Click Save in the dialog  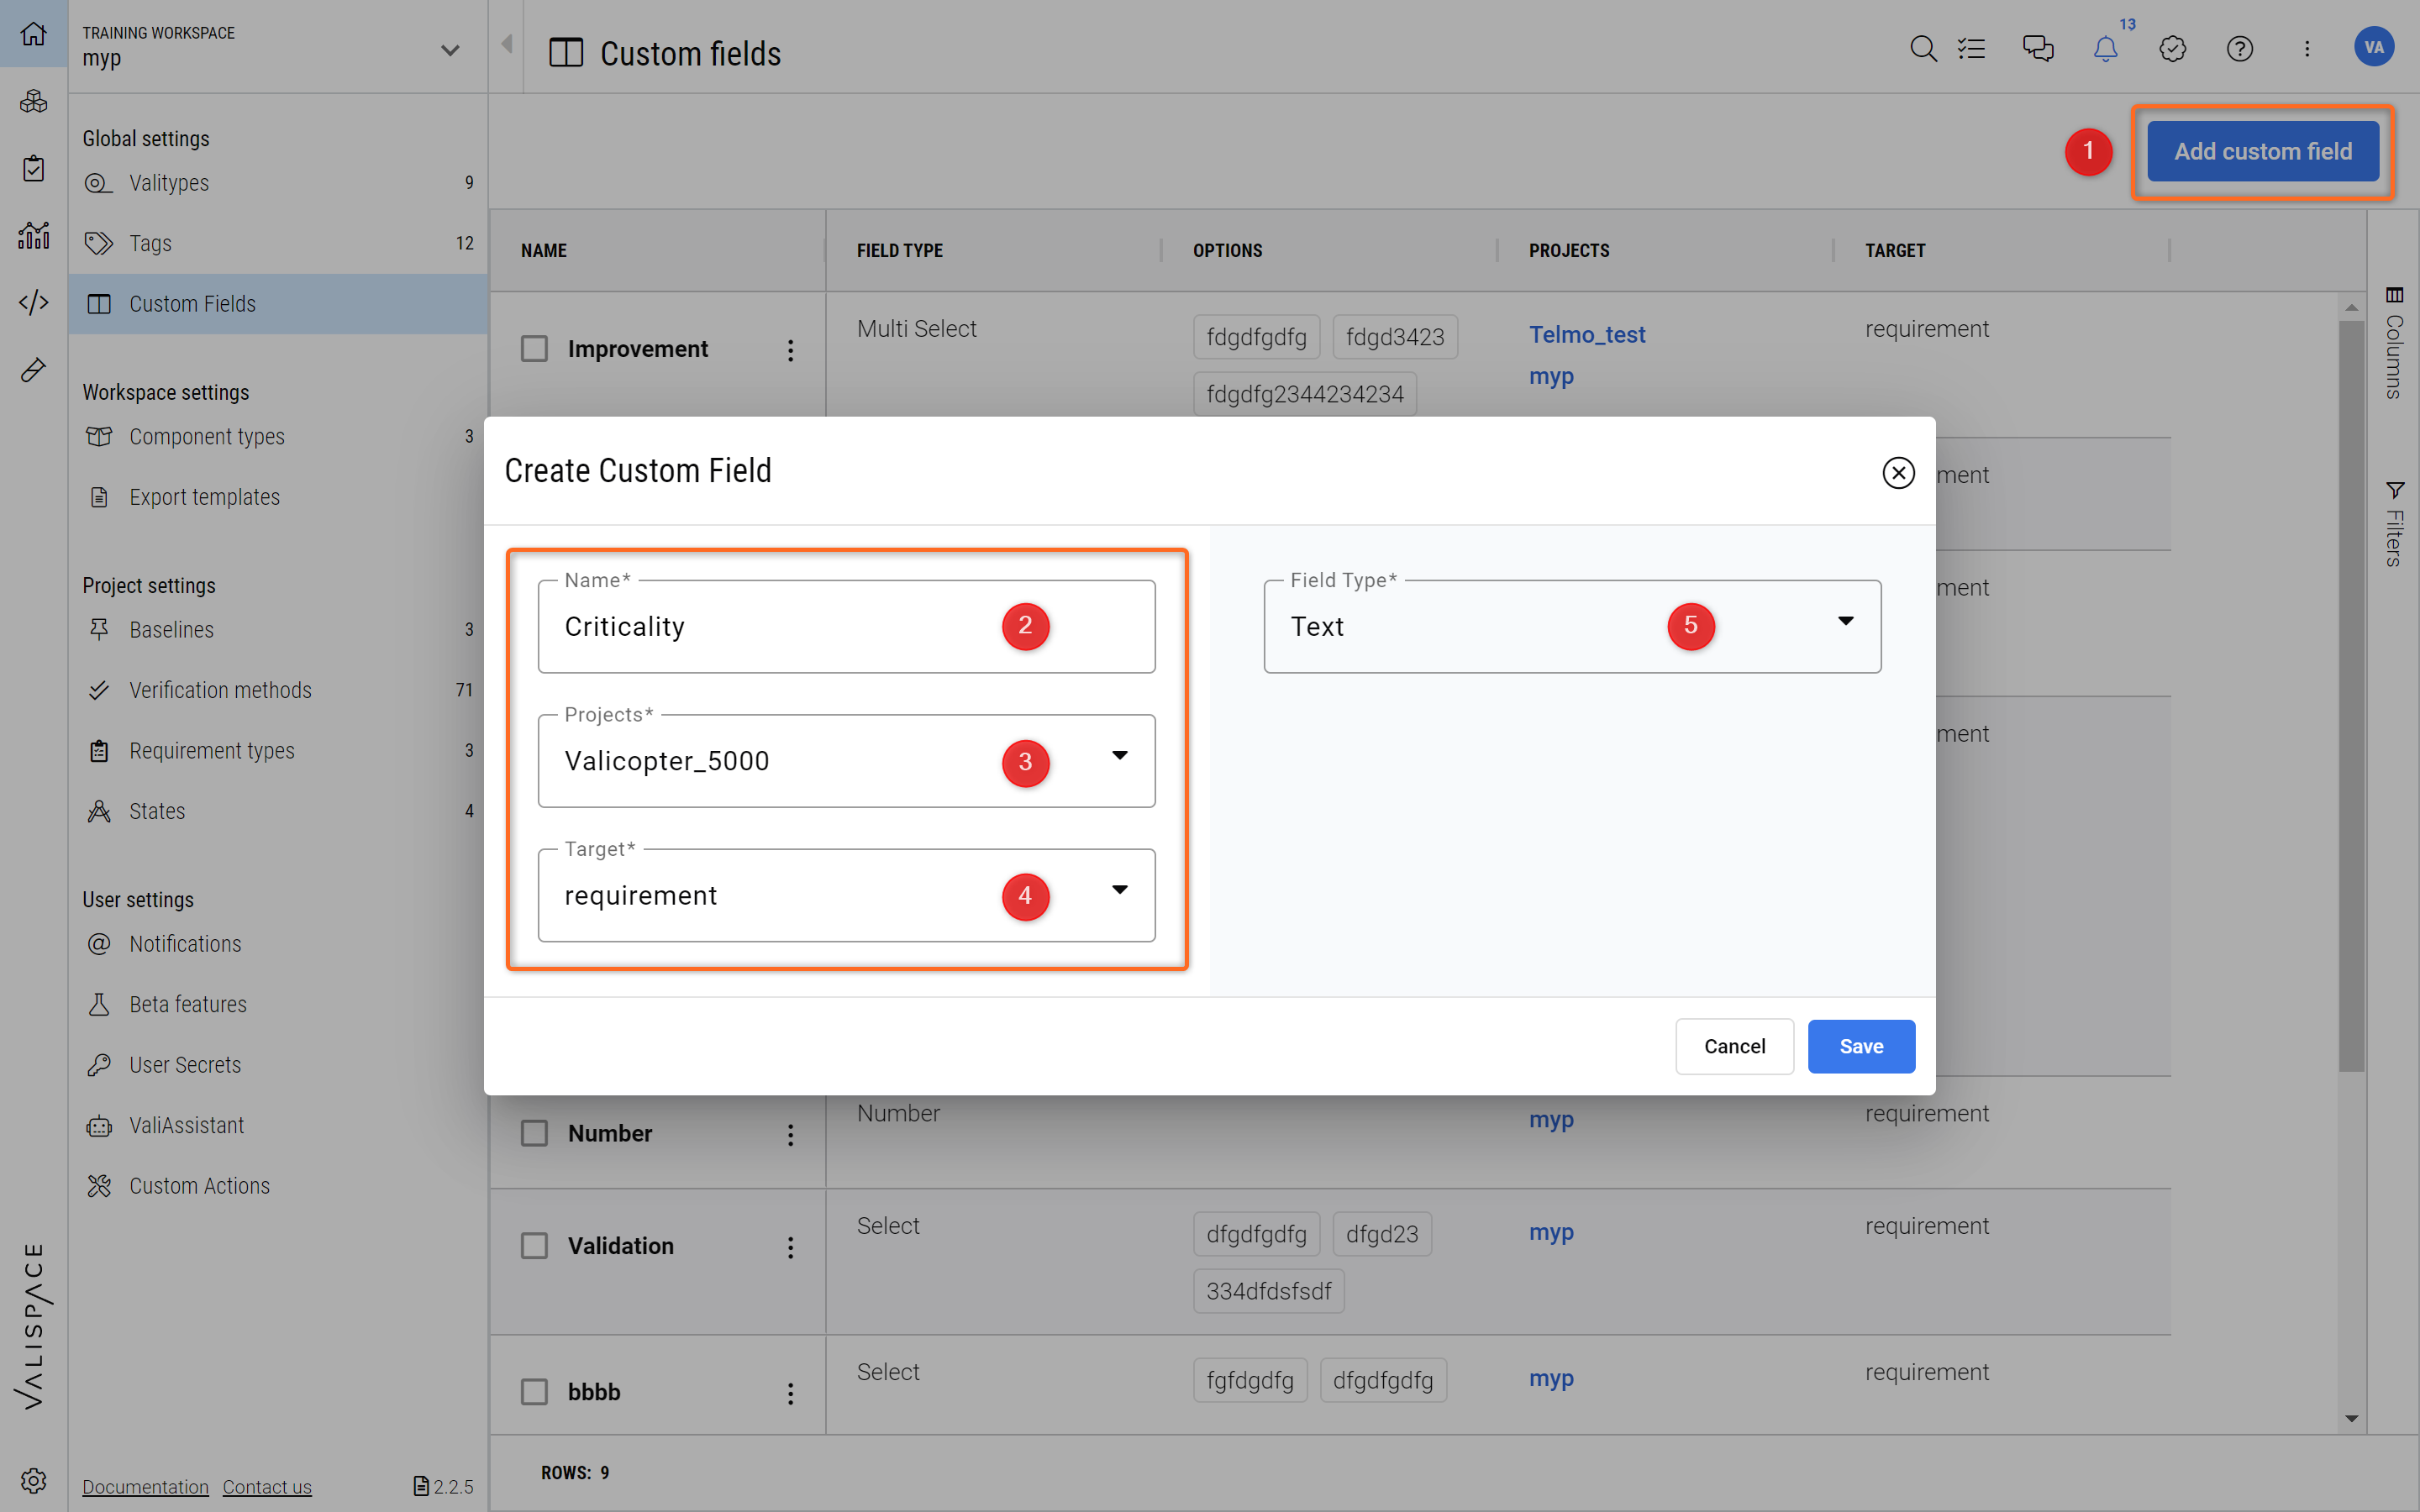(x=1861, y=1046)
